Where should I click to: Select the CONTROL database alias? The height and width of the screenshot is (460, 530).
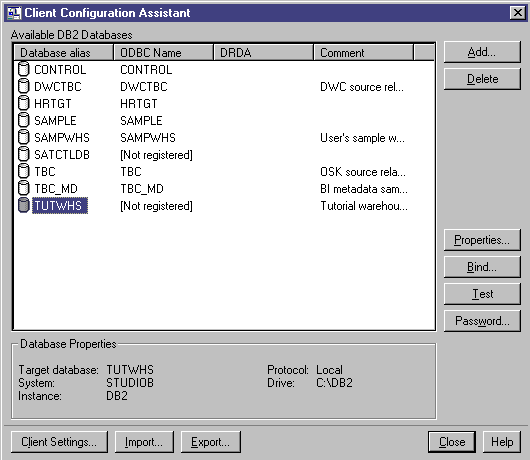60,70
